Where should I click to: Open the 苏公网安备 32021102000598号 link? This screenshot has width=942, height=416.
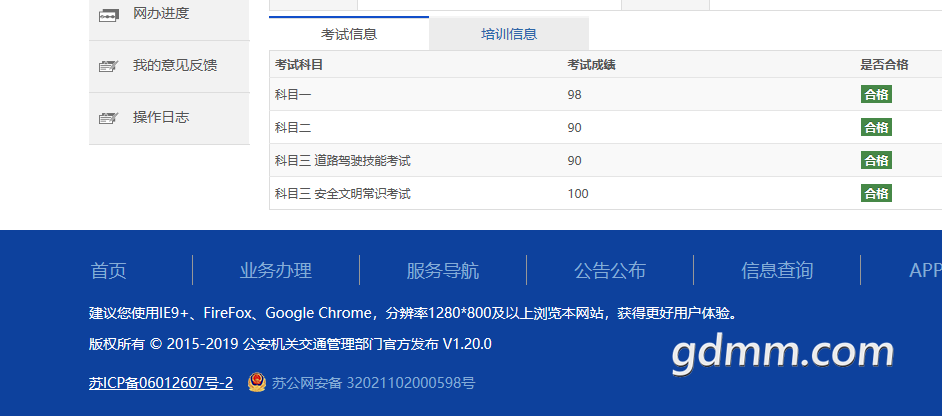pos(373,383)
